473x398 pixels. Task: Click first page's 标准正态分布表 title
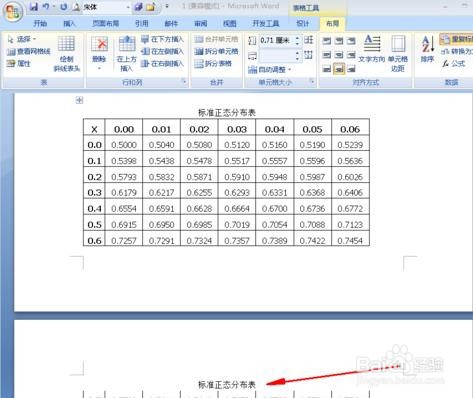pyautogui.click(x=227, y=113)
